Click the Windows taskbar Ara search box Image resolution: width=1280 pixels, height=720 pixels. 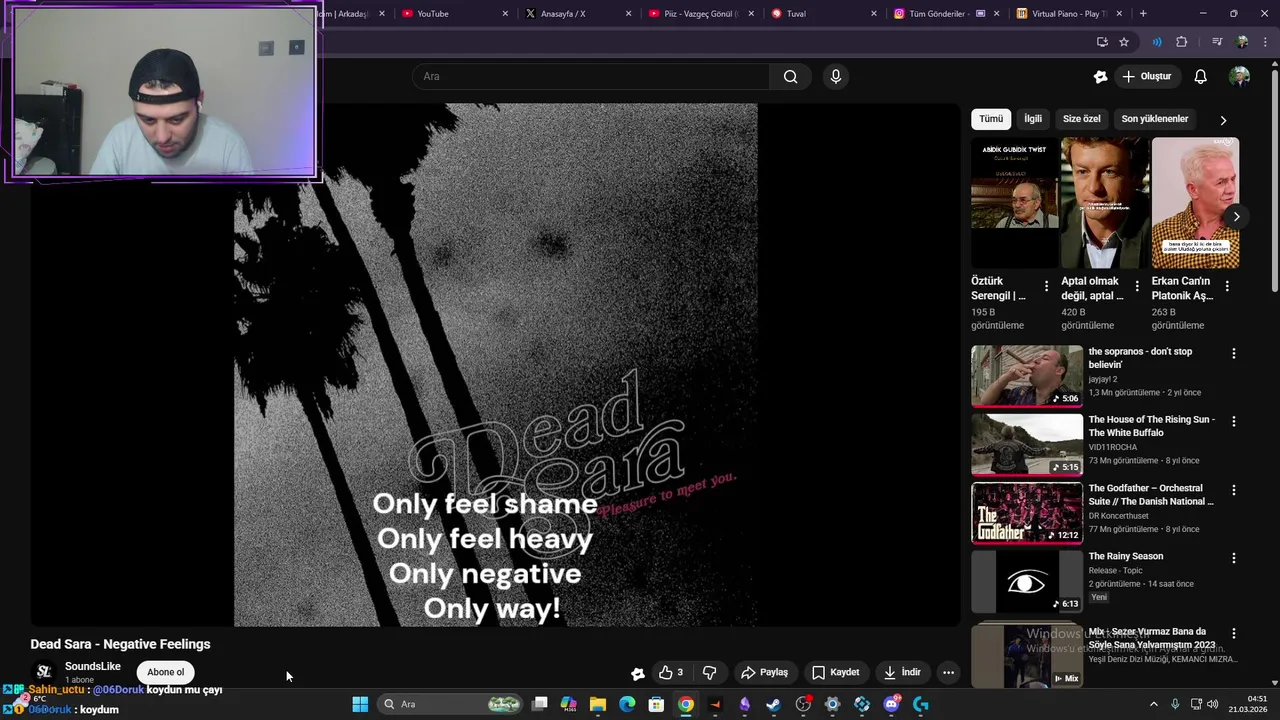pos(451,704)
